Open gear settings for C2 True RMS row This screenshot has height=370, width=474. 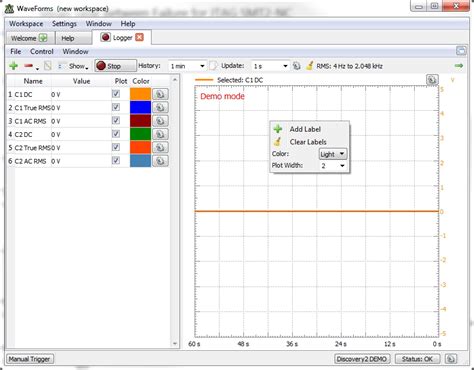(160, 148)
